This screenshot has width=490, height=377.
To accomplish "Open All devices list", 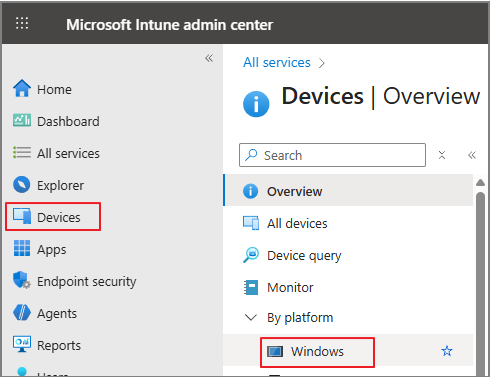I will pyautogui.click(x=348, y=223).
